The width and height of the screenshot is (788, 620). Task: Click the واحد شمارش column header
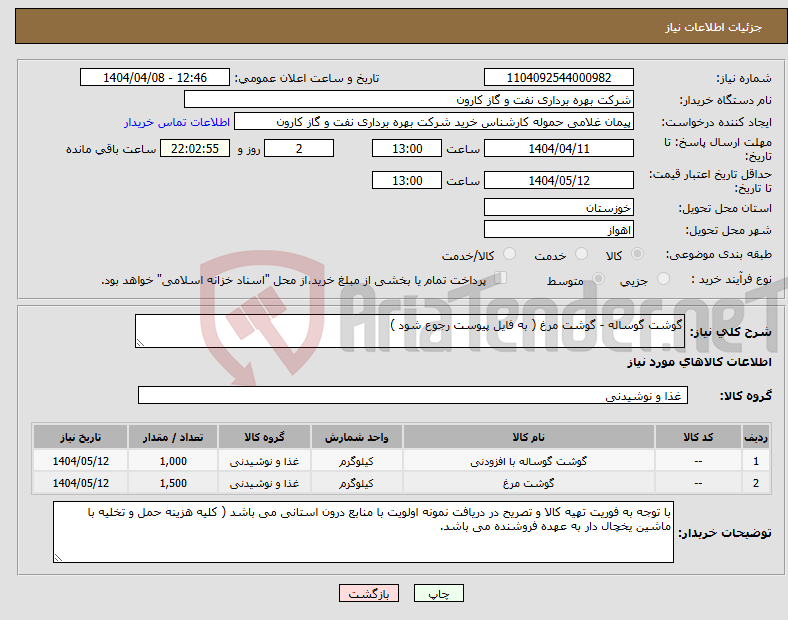[x=356, y=437]
